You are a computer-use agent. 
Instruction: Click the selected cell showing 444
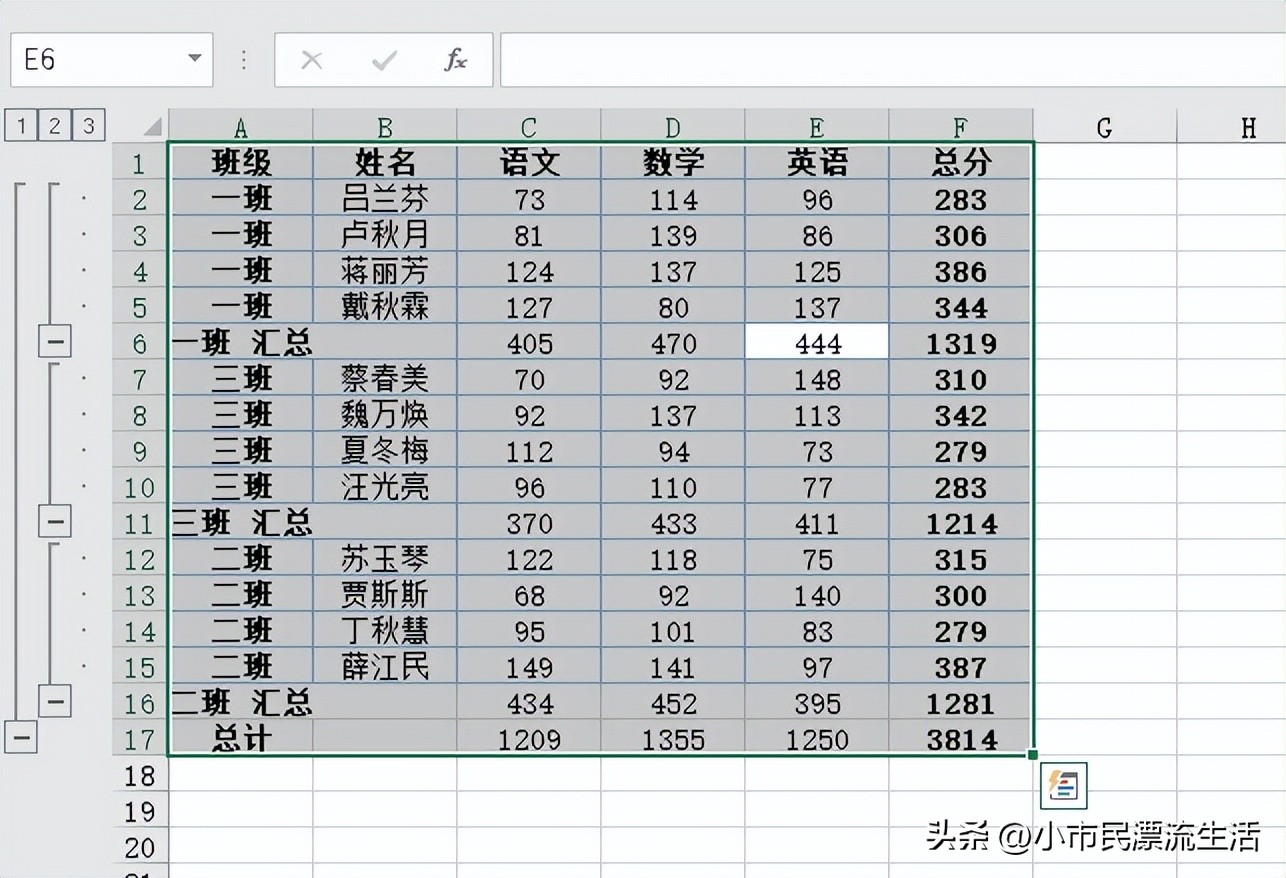(x=817, y=343)
